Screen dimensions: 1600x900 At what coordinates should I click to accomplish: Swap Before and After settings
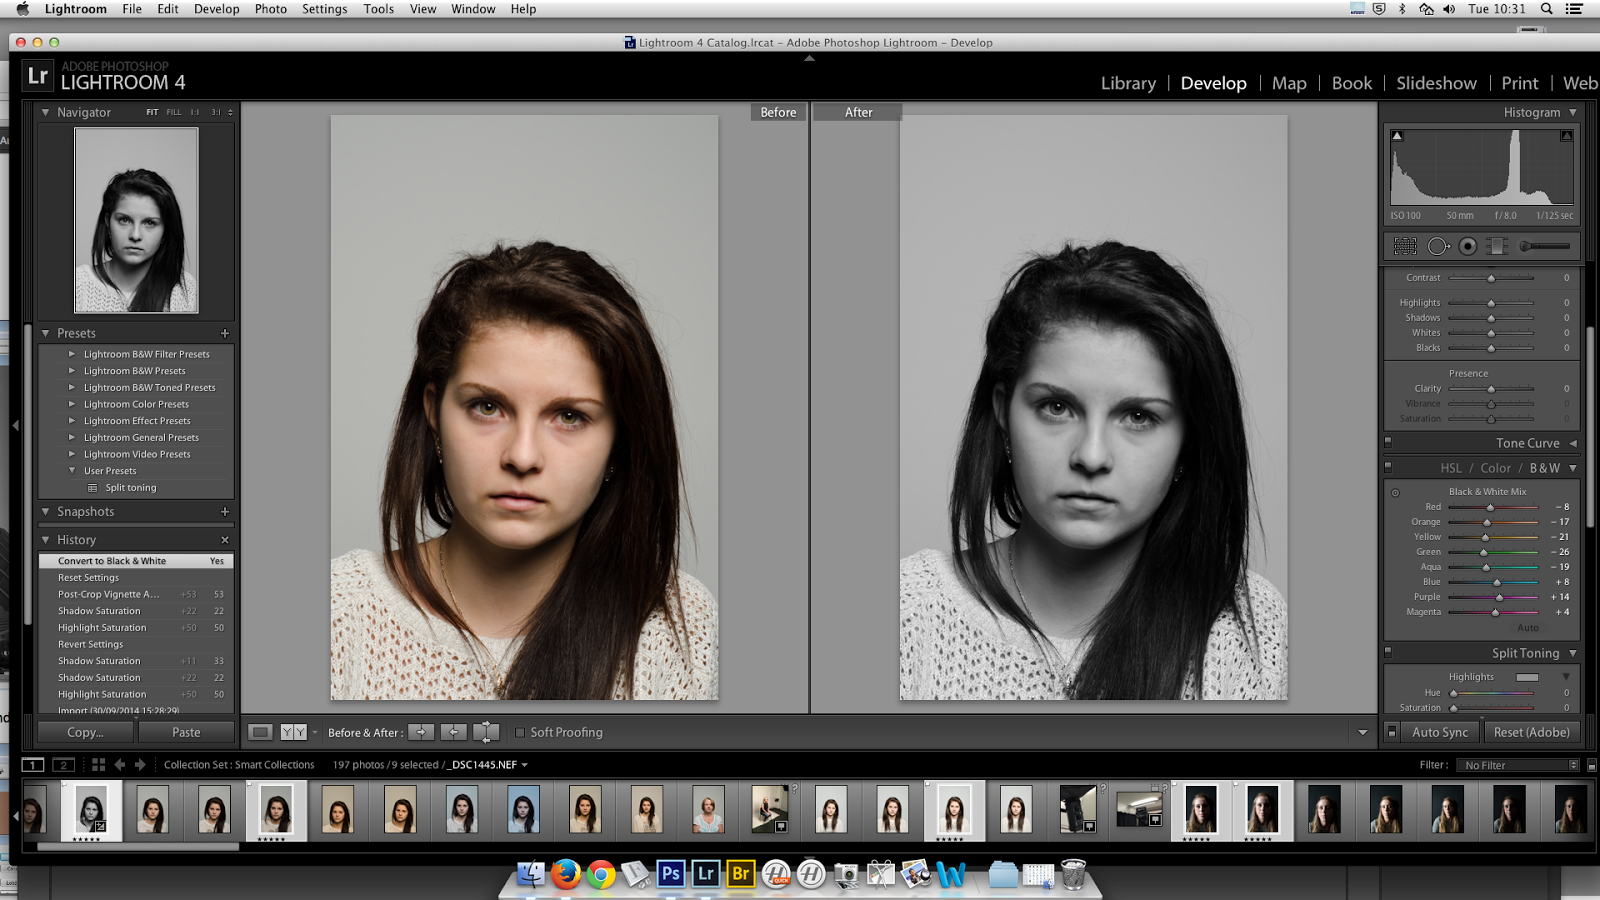[486, 732]
